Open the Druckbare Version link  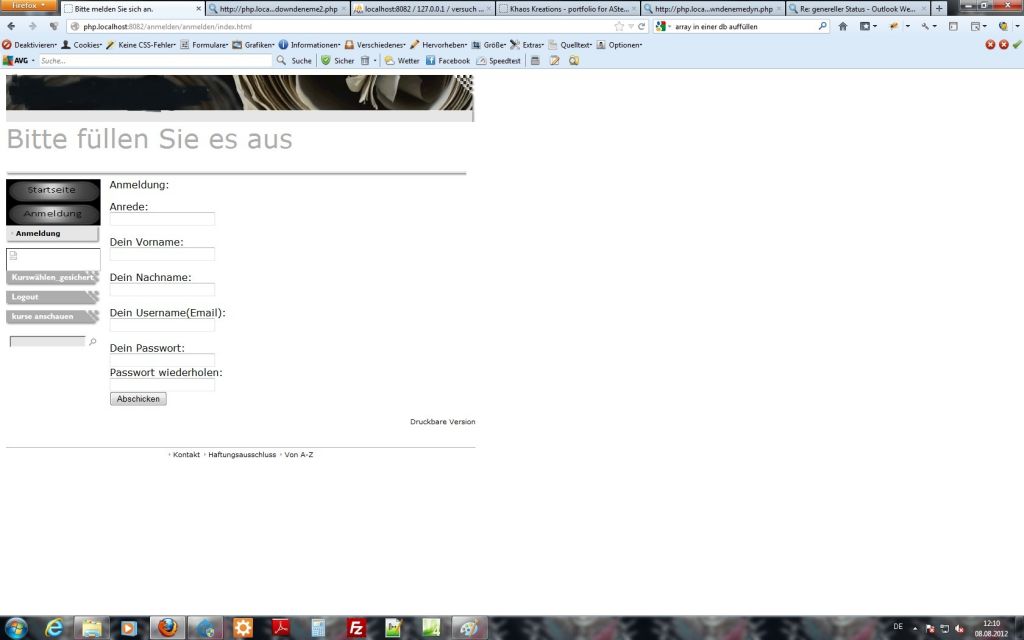pos(442,422)
